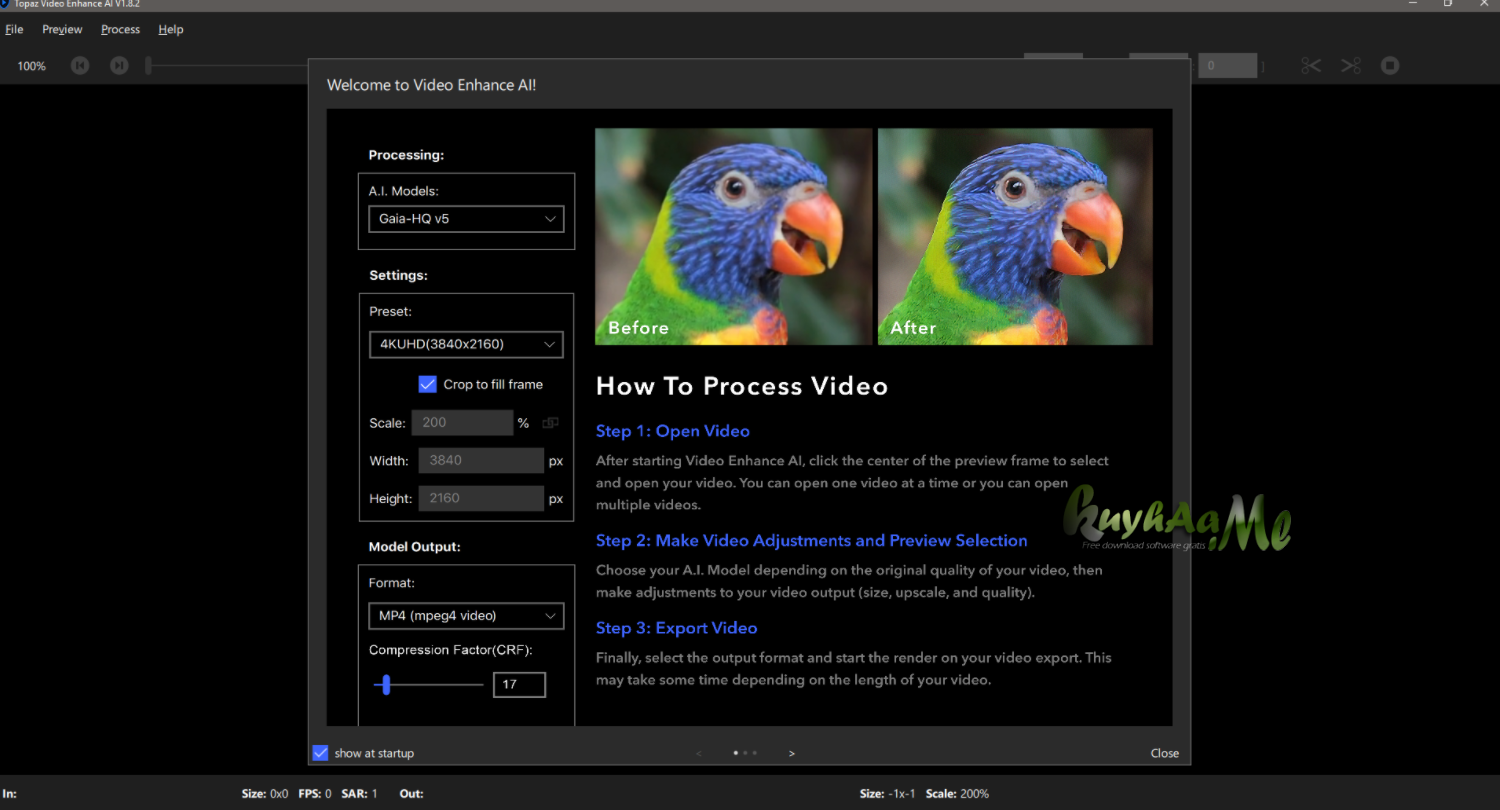
Task: Click the 100% zoom level text
Action: [x=32, y=66]
